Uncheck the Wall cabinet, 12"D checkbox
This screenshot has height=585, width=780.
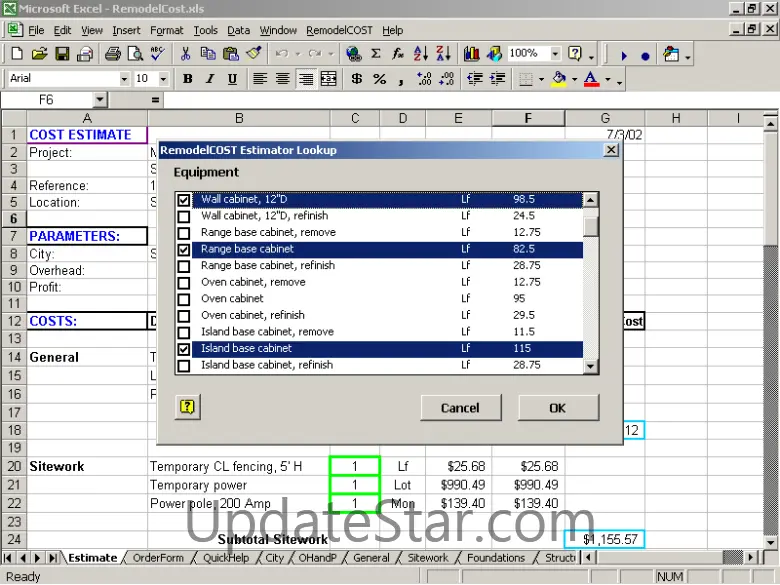[184, 200]
